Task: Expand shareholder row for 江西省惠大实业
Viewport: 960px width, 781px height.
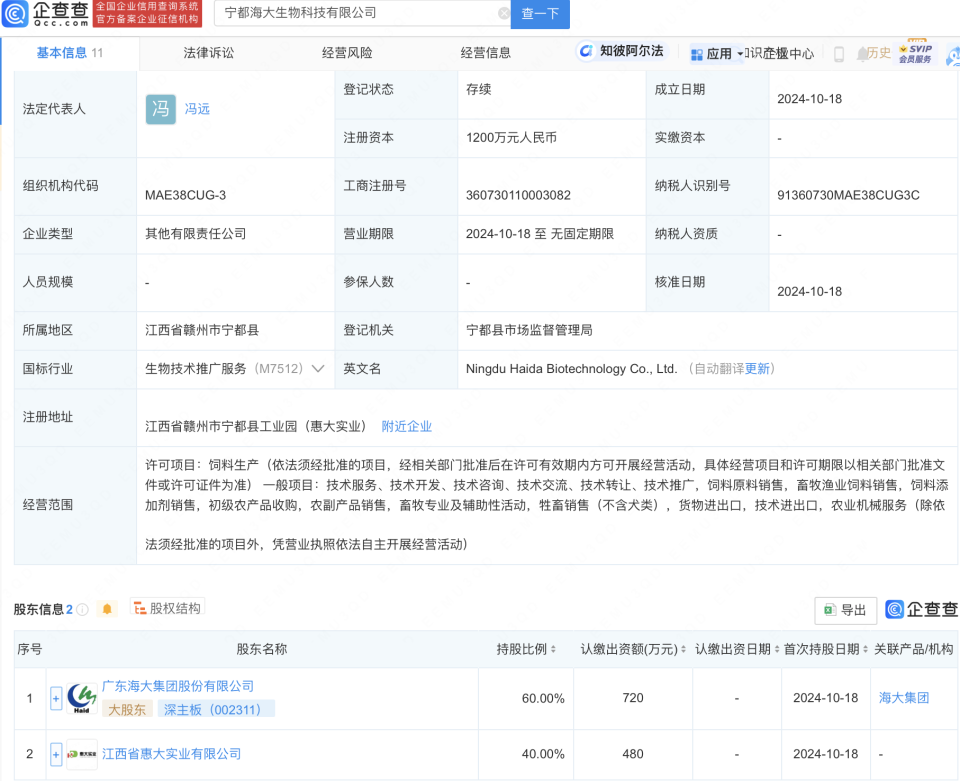Action: pos(57,755)
